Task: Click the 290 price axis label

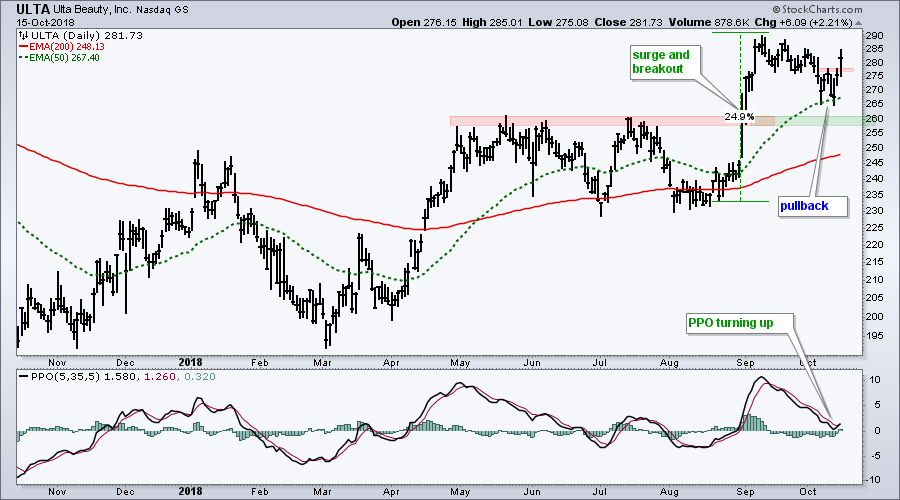Action: pyautogui.click(x=874, y=36)
